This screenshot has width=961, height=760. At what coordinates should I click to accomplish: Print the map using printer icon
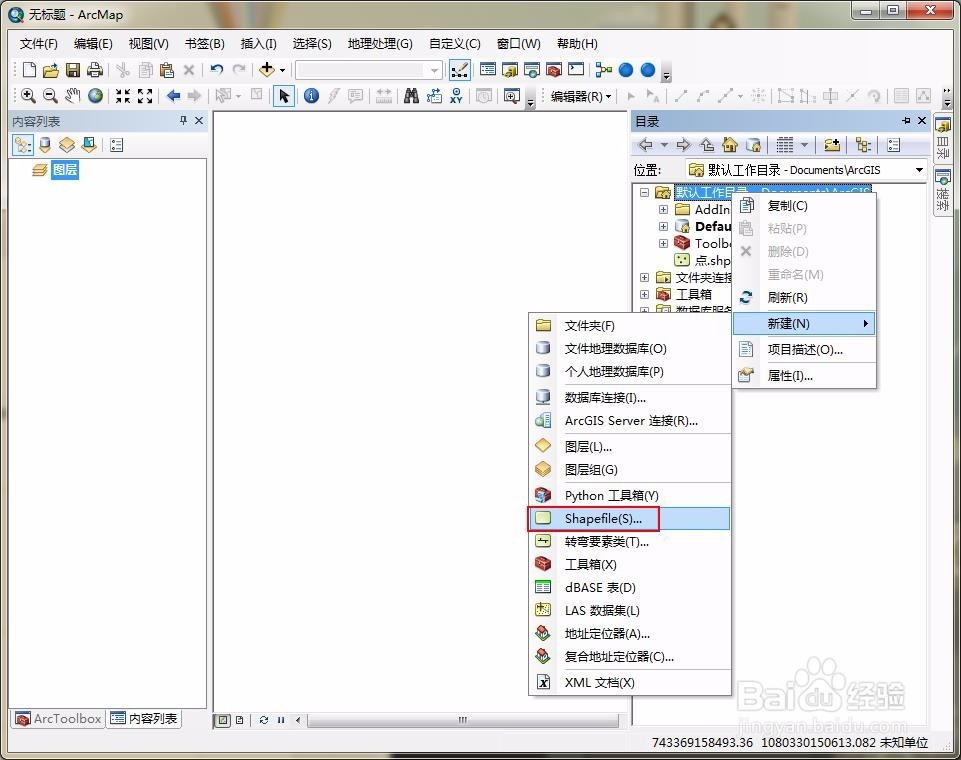(94, 70)
